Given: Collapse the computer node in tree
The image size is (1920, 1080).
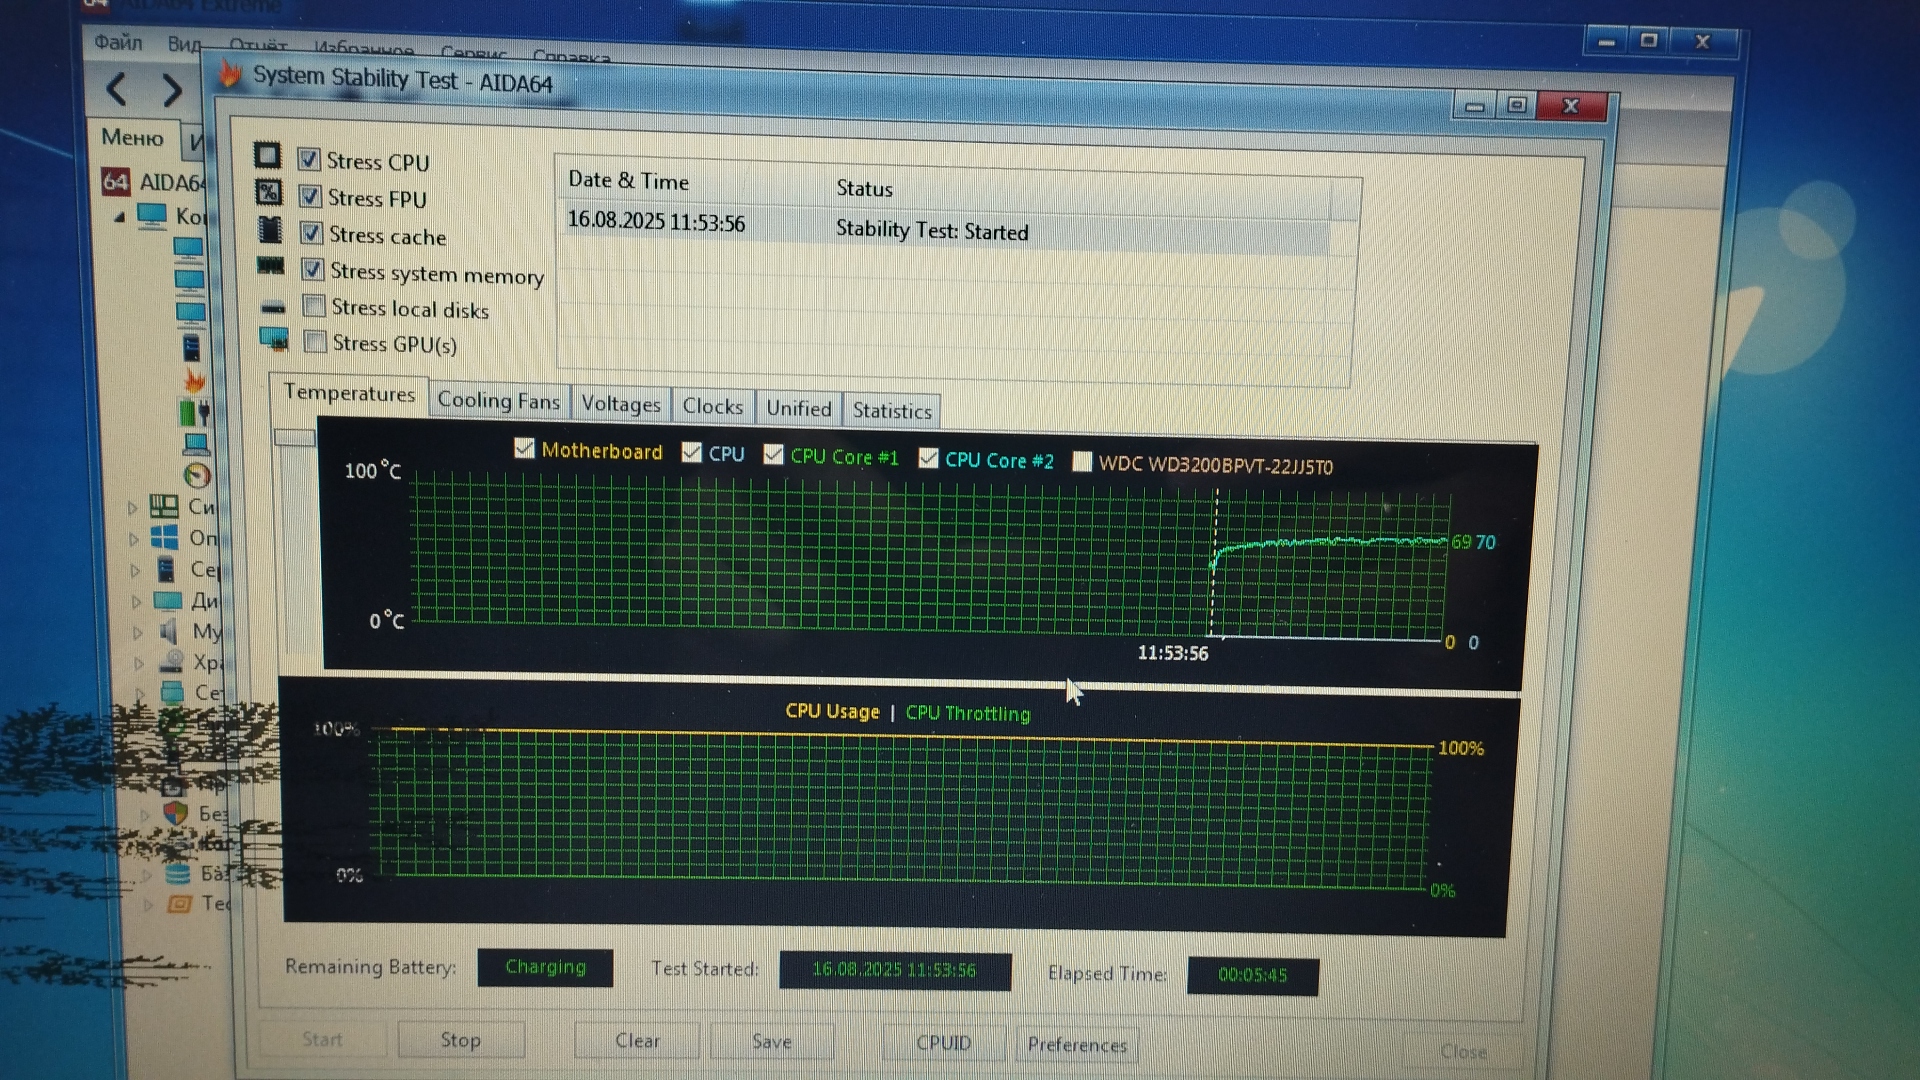Looking at the screenshot, I should point(120,216).
